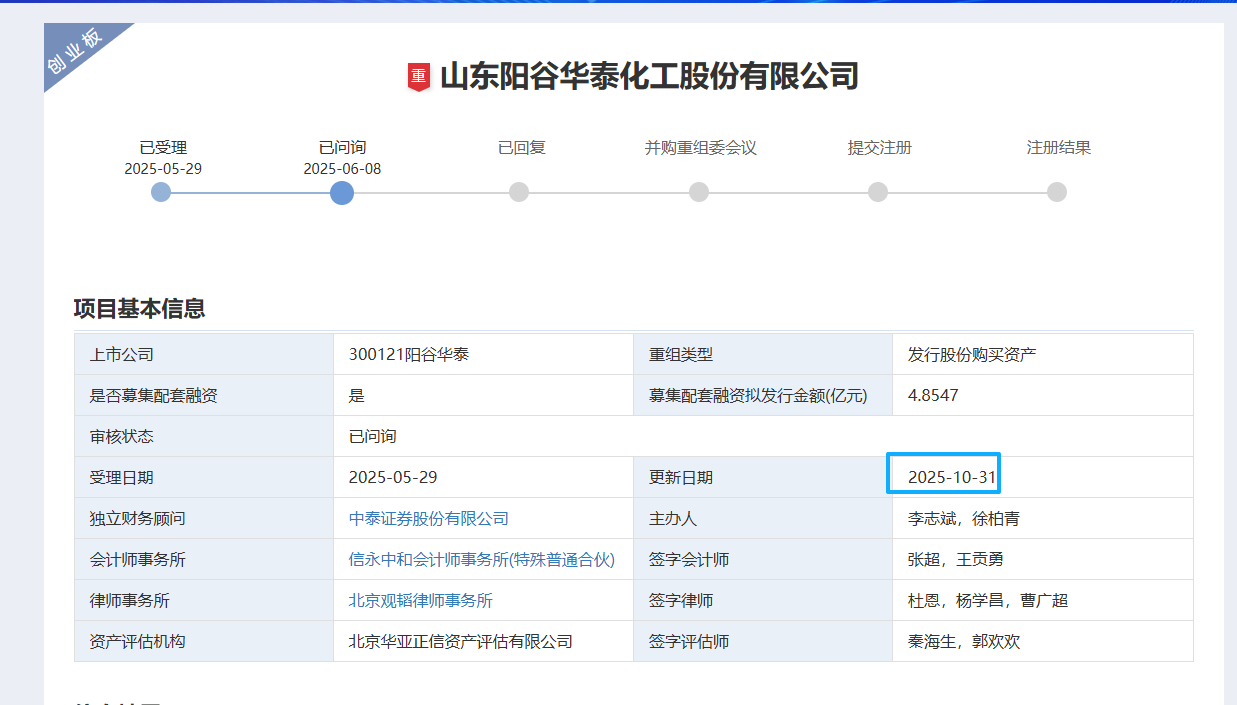
Task: Click the 已回复 stage label text
Action: coord(522,148)
